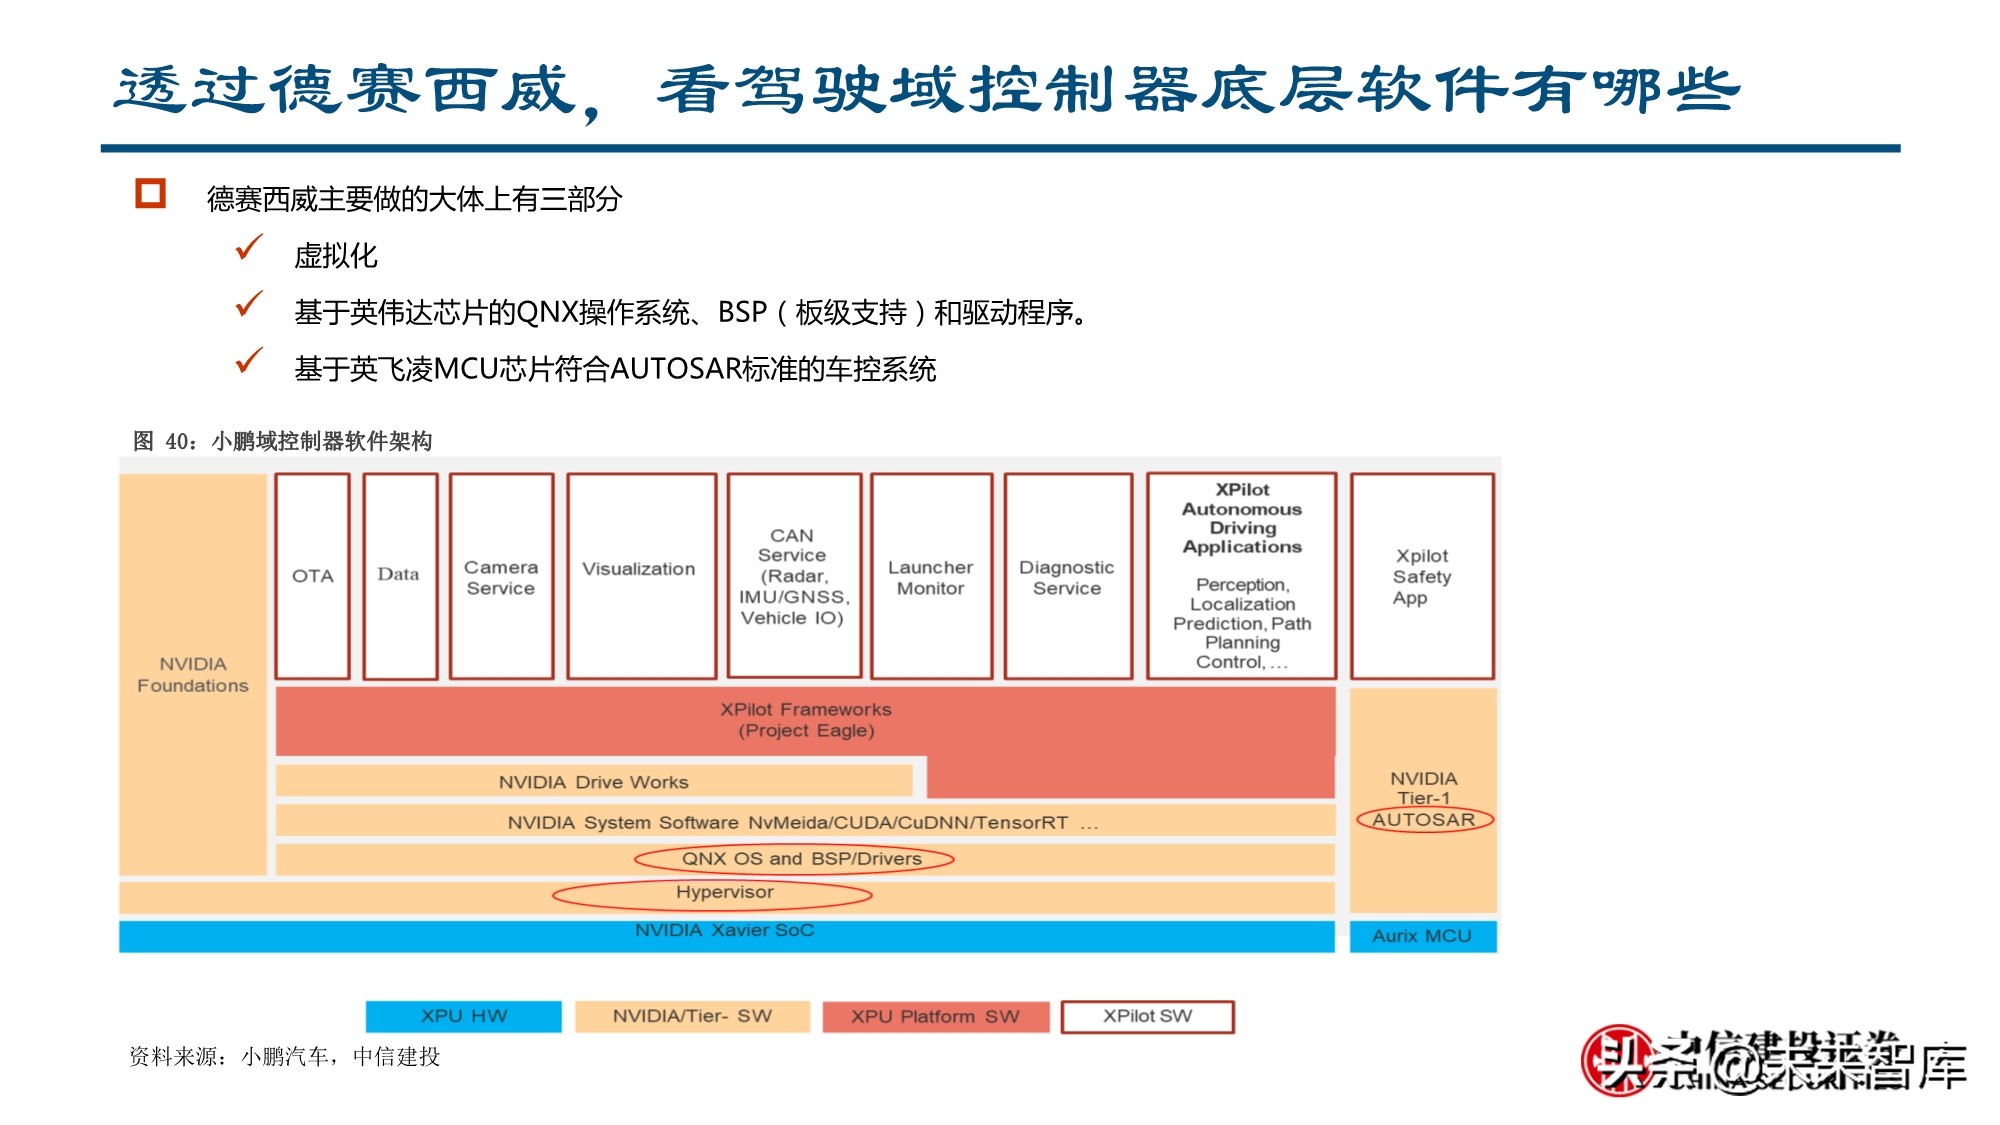This screenshot has width=2000, height=1125.
Task: Click the slide title about 德赛西威
Action: point(927,91)
